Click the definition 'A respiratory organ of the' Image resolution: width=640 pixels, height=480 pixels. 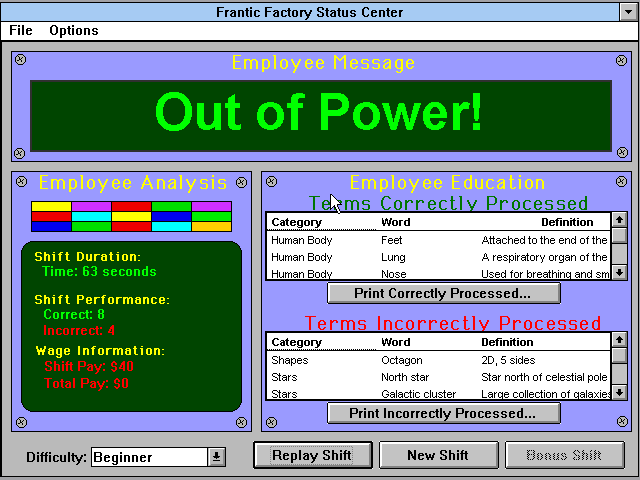(544, 257)
